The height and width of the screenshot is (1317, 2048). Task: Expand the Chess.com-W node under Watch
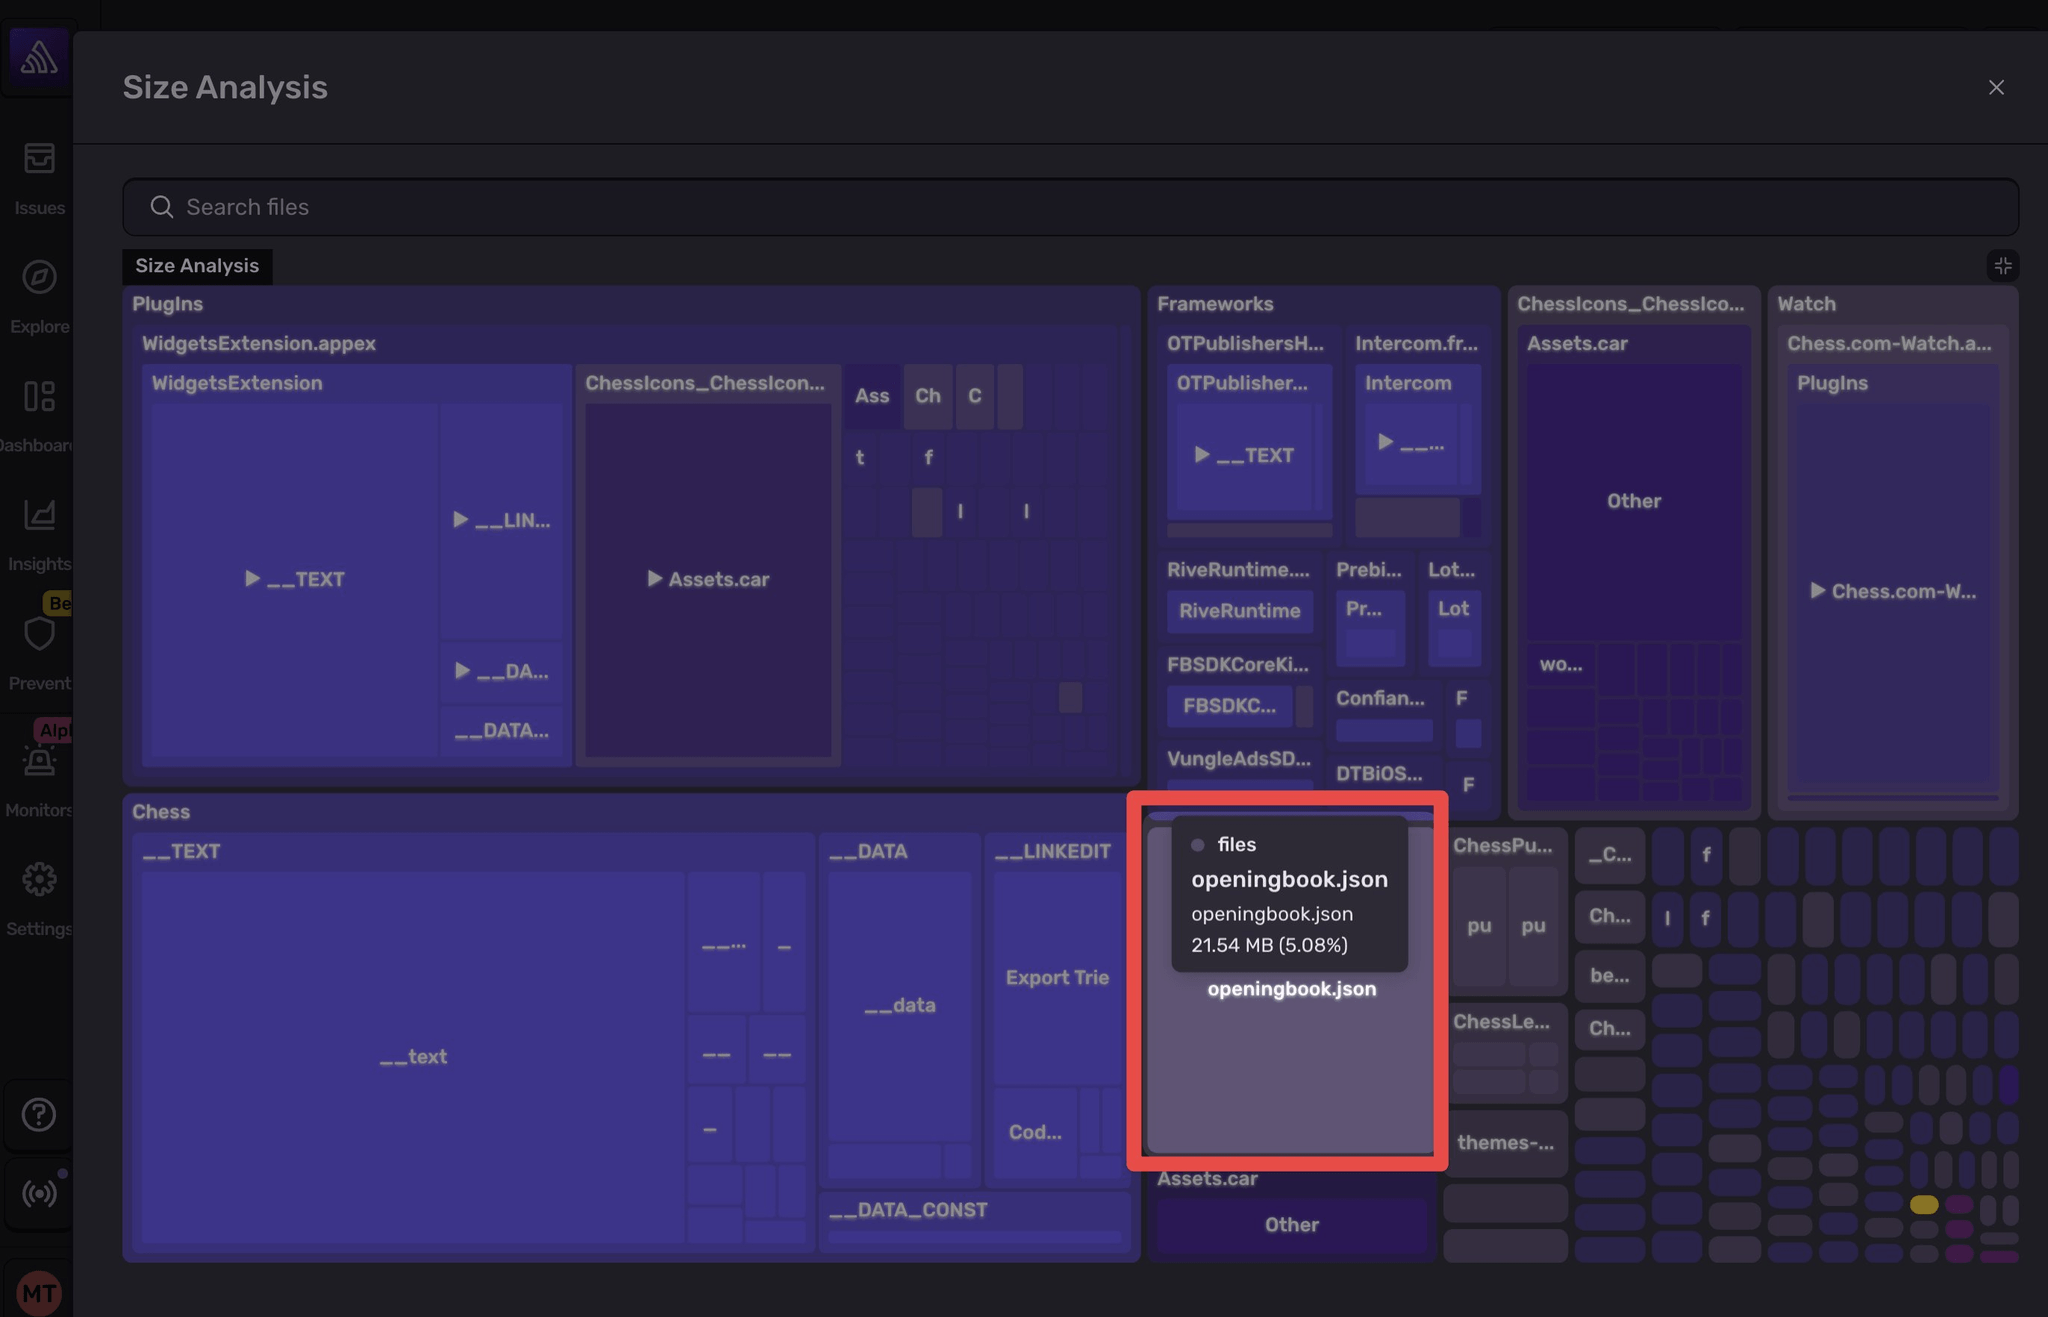click(x=1893, y=591)
